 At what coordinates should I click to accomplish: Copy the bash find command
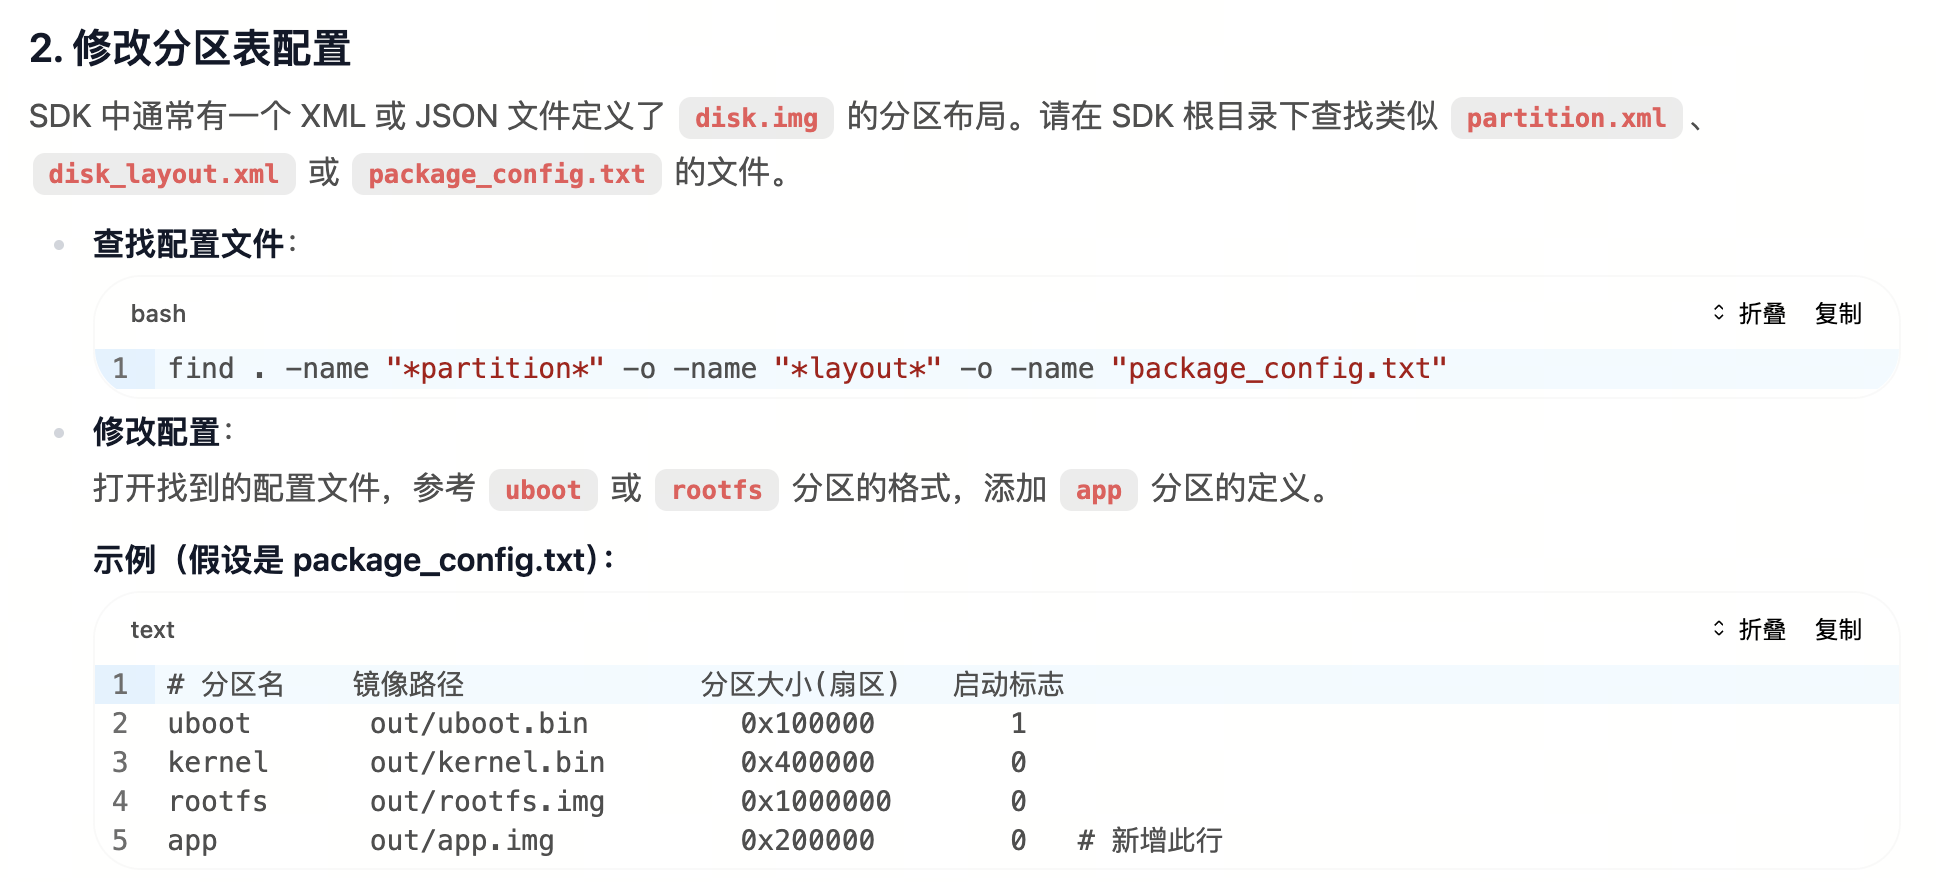[1837, 314]
